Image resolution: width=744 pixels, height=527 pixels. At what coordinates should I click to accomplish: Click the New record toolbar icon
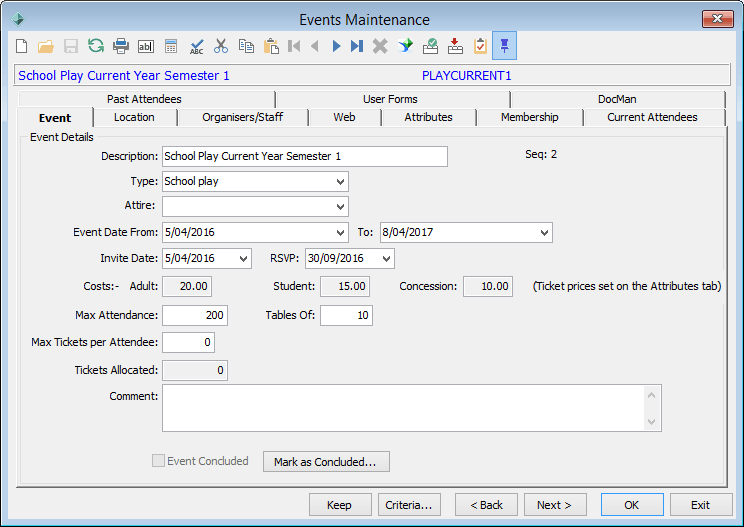21,46
